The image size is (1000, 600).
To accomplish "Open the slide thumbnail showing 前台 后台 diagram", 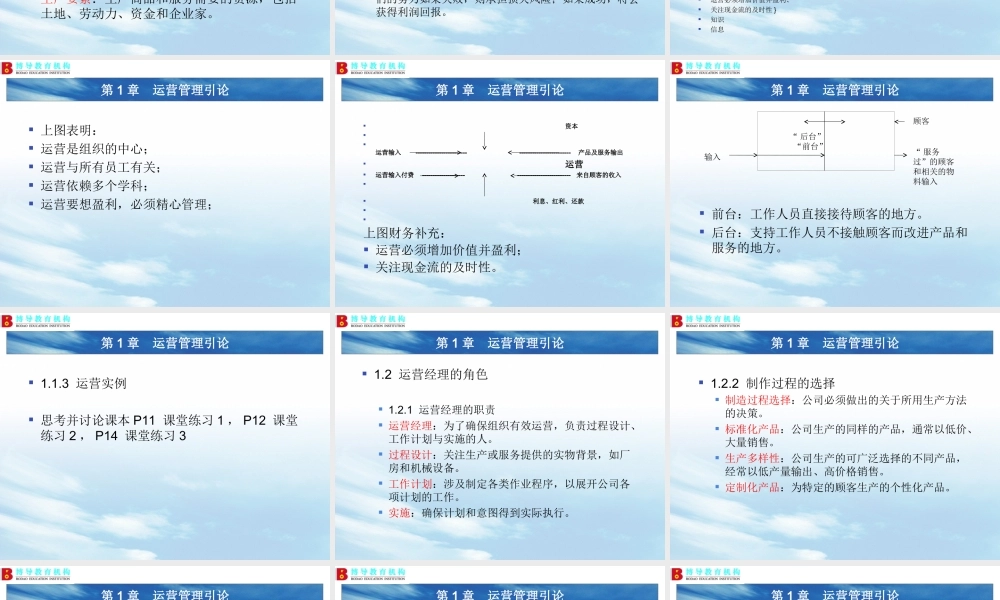I will [x=835, y=184].
